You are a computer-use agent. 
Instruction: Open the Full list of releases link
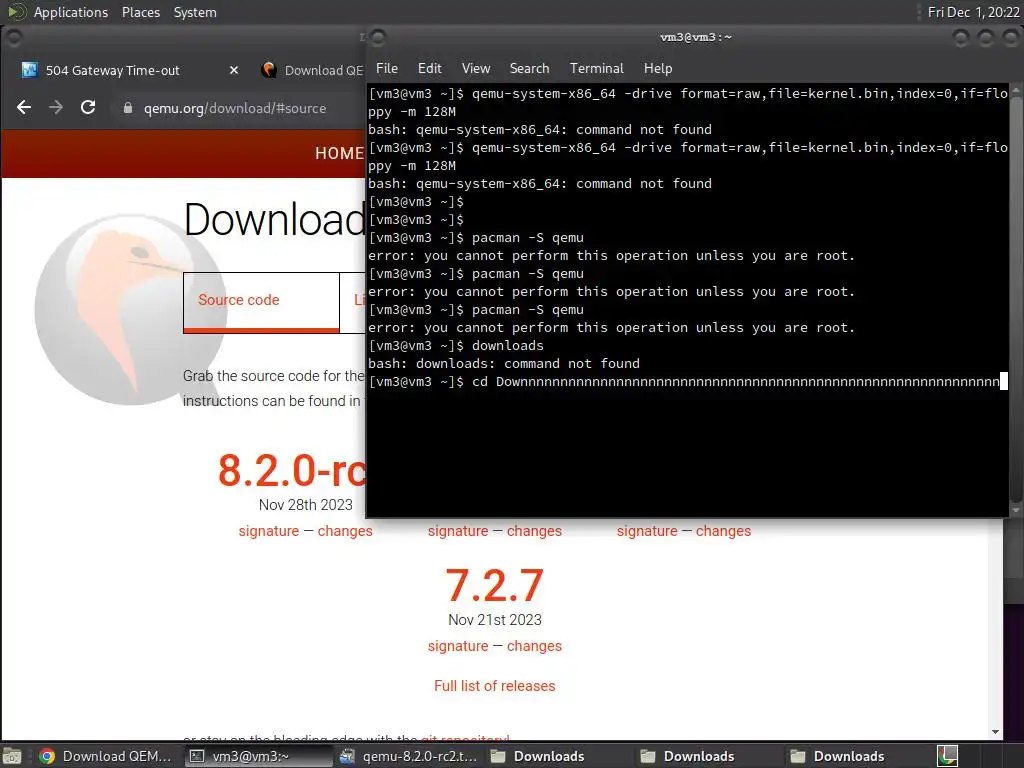[x=494, y=686]
